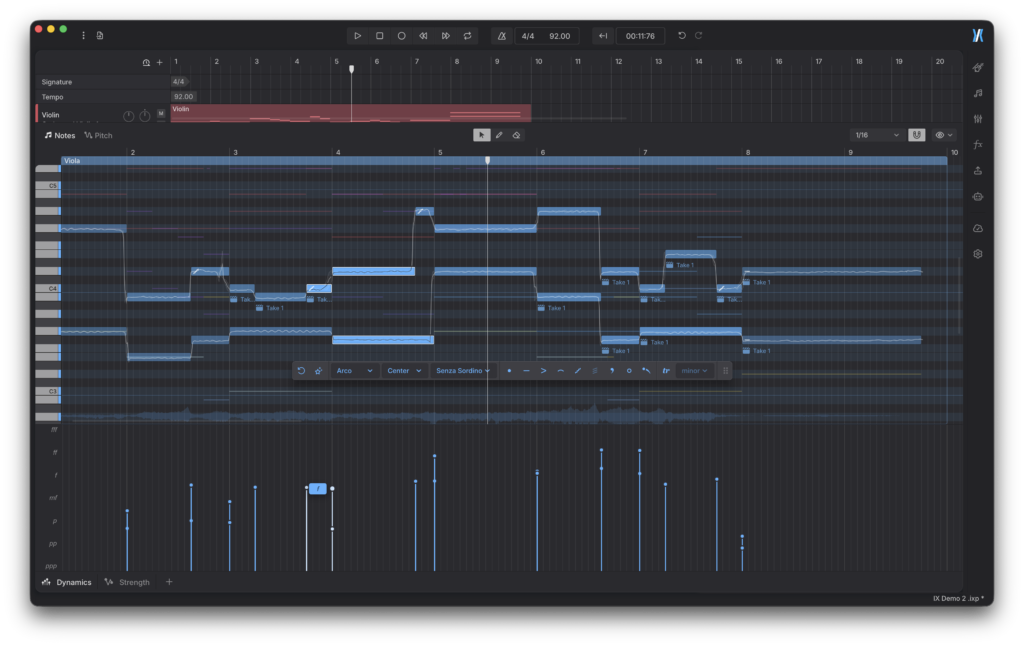Viewport: 1024px width, 646px height.
Task: Click the star preset icon in articulation bar
Action: coord(318,370)
